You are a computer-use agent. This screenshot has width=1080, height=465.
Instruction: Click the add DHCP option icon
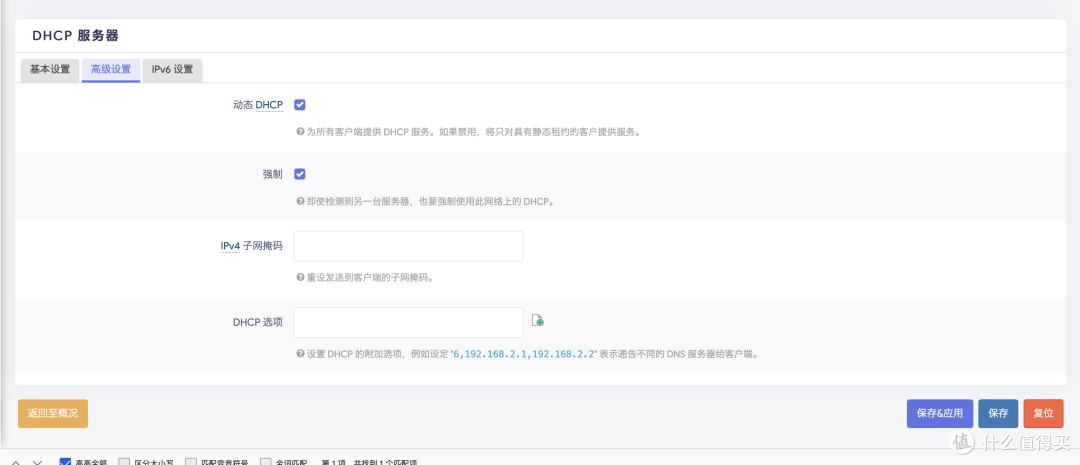pyautogui.click(x=538, y=320)
